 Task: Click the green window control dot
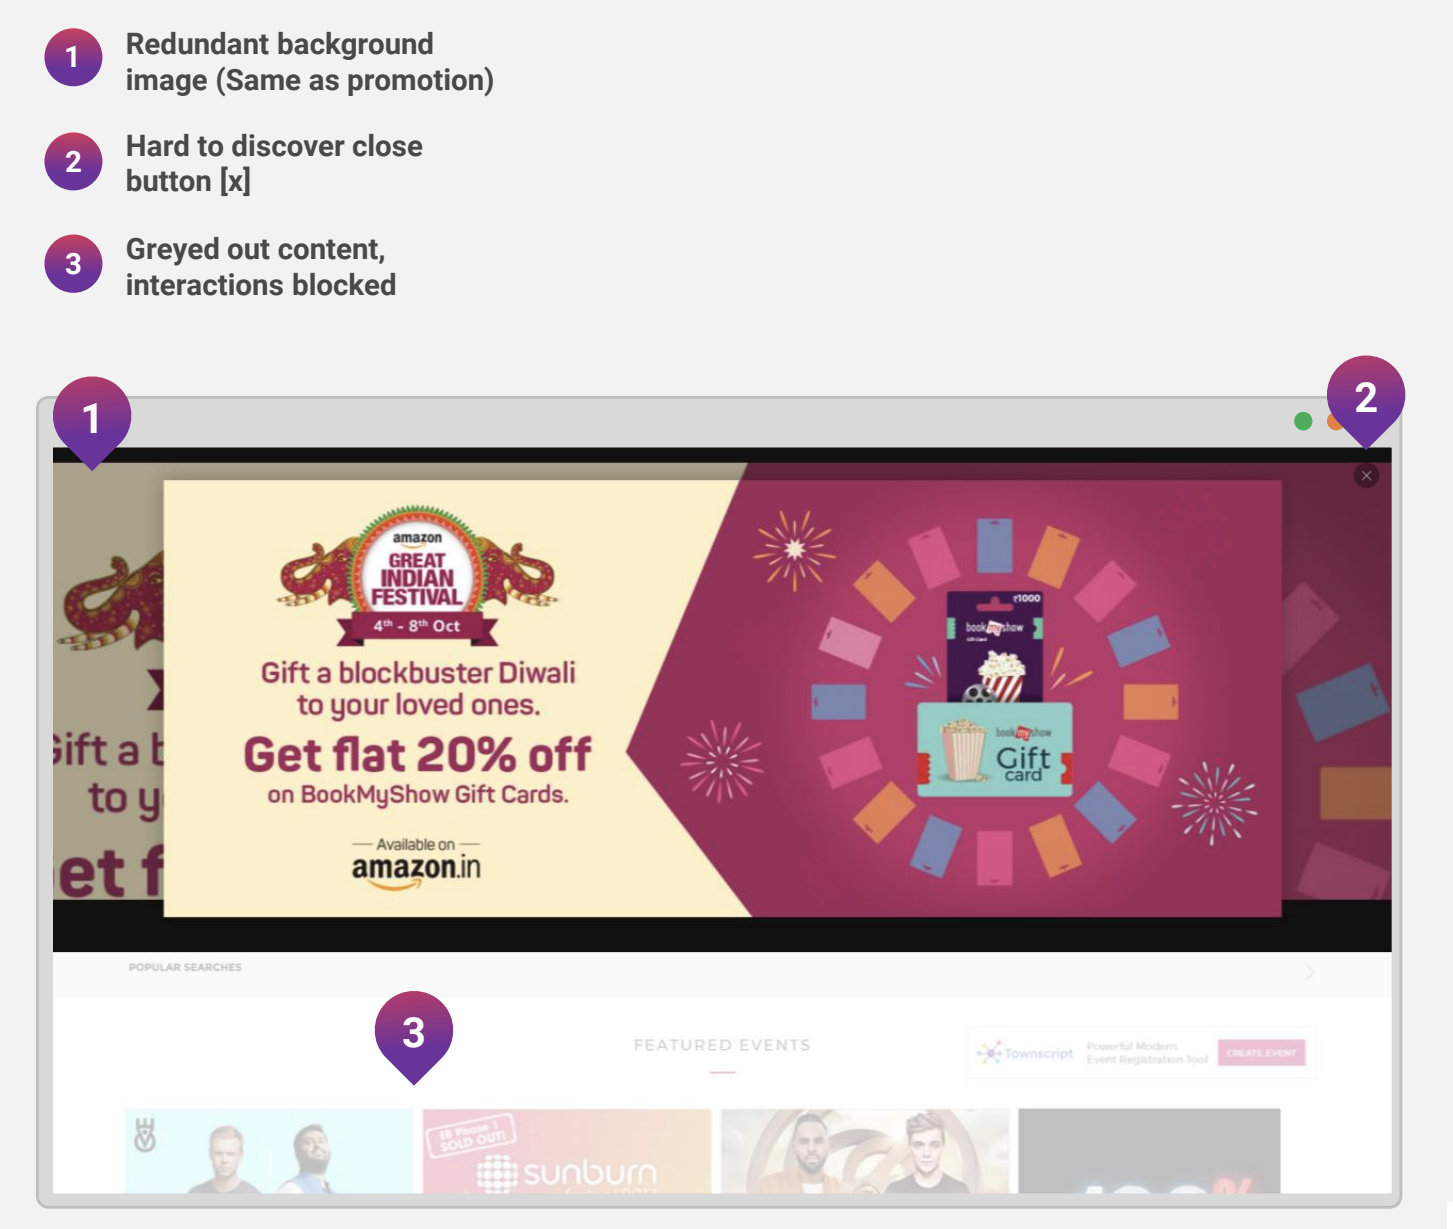click(x=1303, y=421)
